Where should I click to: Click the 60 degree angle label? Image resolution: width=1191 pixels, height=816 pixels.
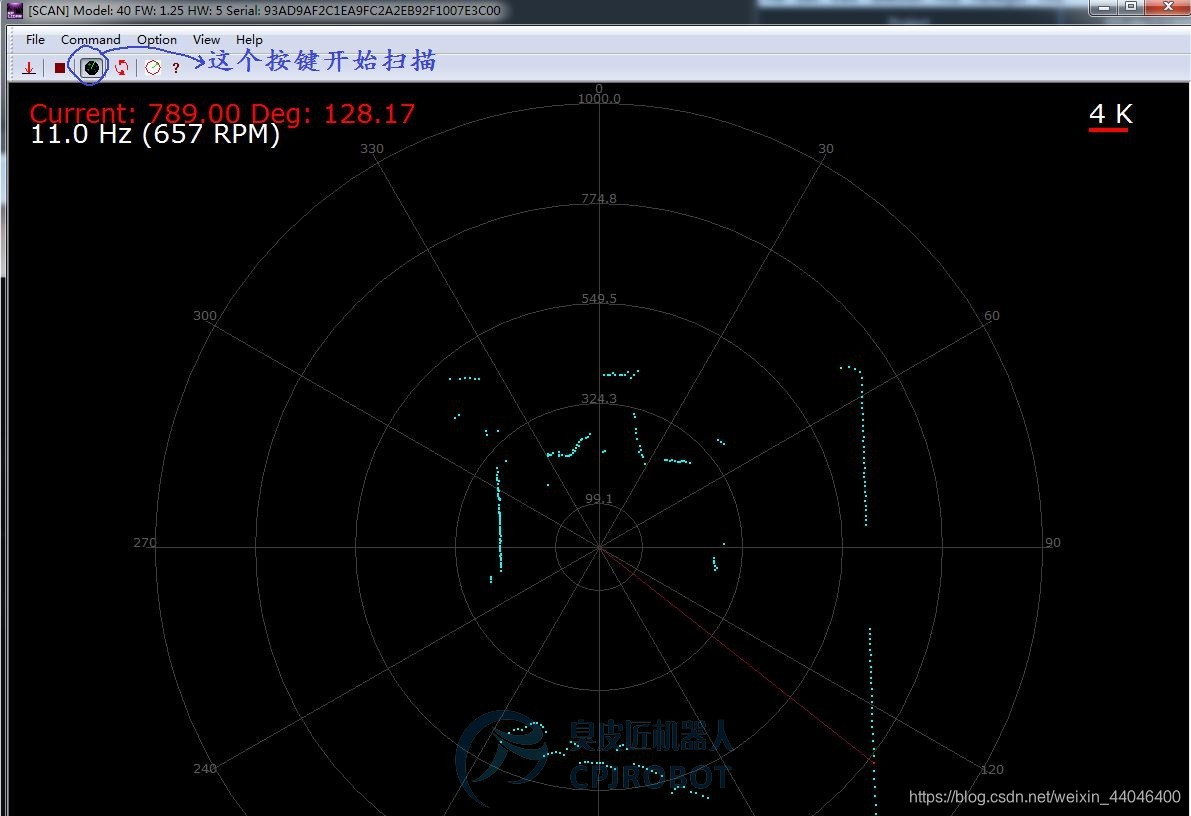pyautogui.click(x=992, y=315)
